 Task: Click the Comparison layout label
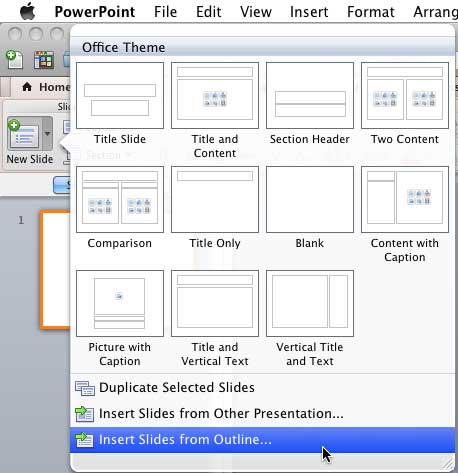[120, 243]
